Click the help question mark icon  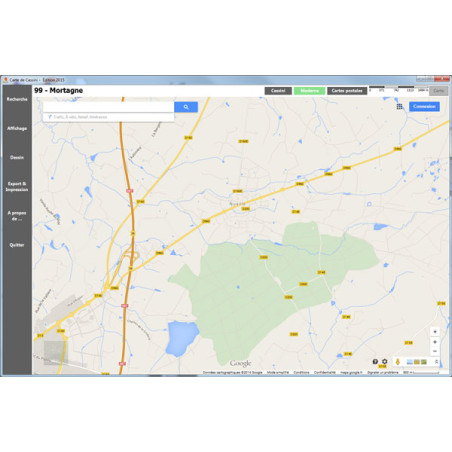(375, 362)
